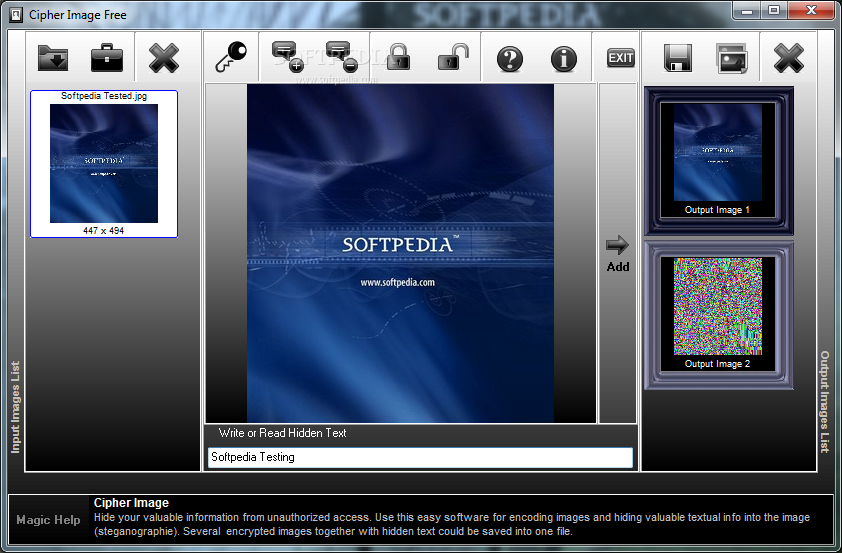Image resolution: width=842 pixels, height=553 pixels.
Task: Show about info via i icon
Action: click(x=564, y=59)
